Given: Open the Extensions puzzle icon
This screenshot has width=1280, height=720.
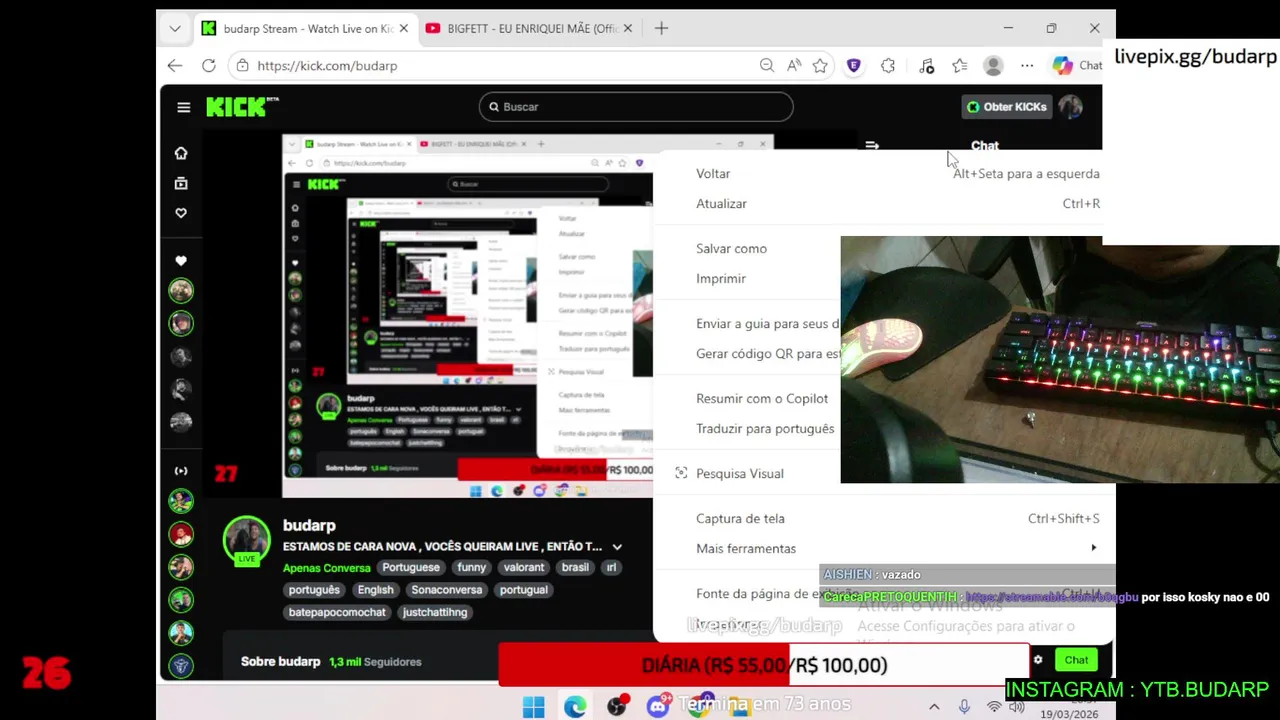Looking at the screenshot, I should pos(888,66).
